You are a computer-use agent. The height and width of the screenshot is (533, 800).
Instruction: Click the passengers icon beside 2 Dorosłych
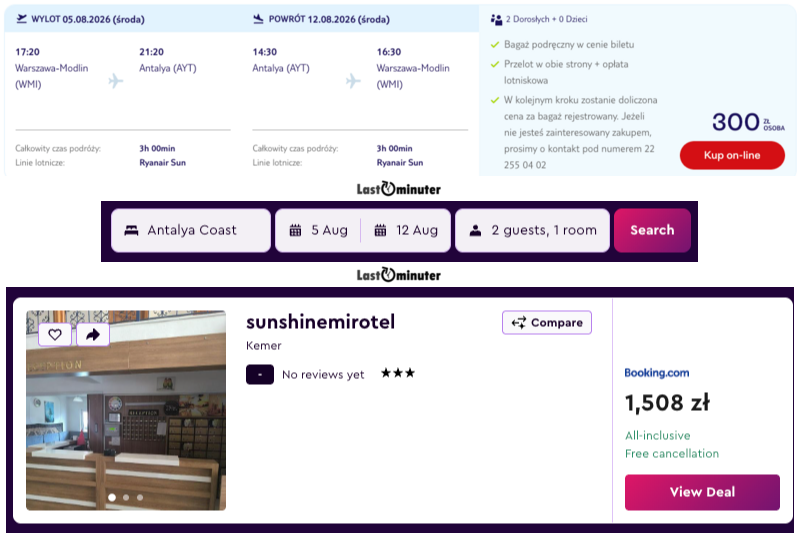point(496,19)
